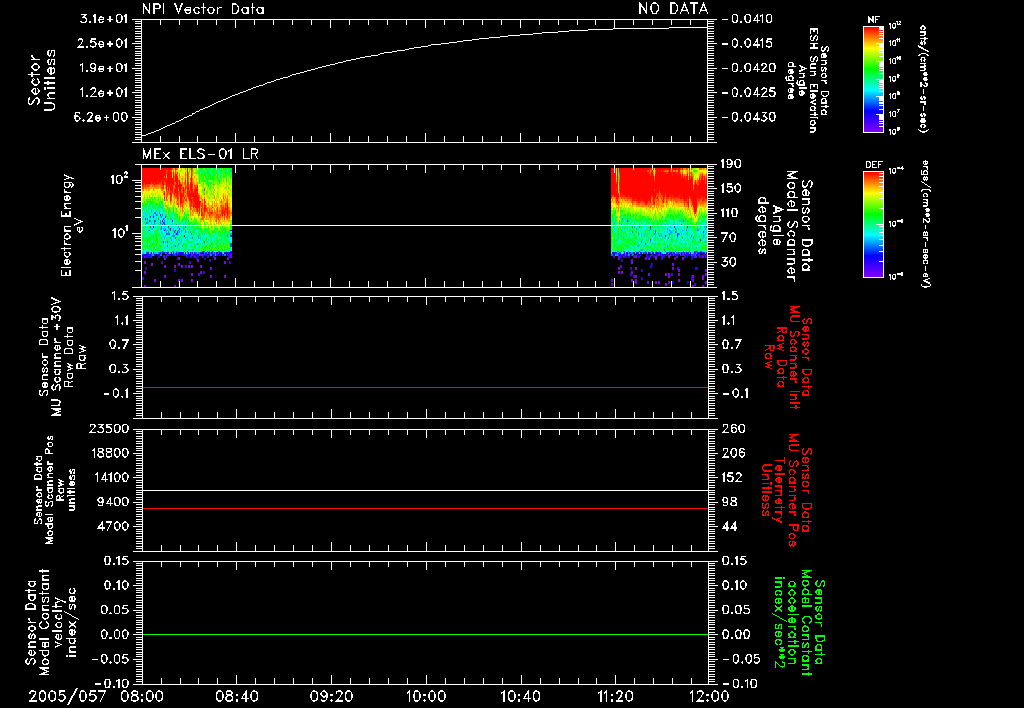This screenshot has height=708, width=1024.
Task: Click the NF scale units label
Action: point(923,78)
